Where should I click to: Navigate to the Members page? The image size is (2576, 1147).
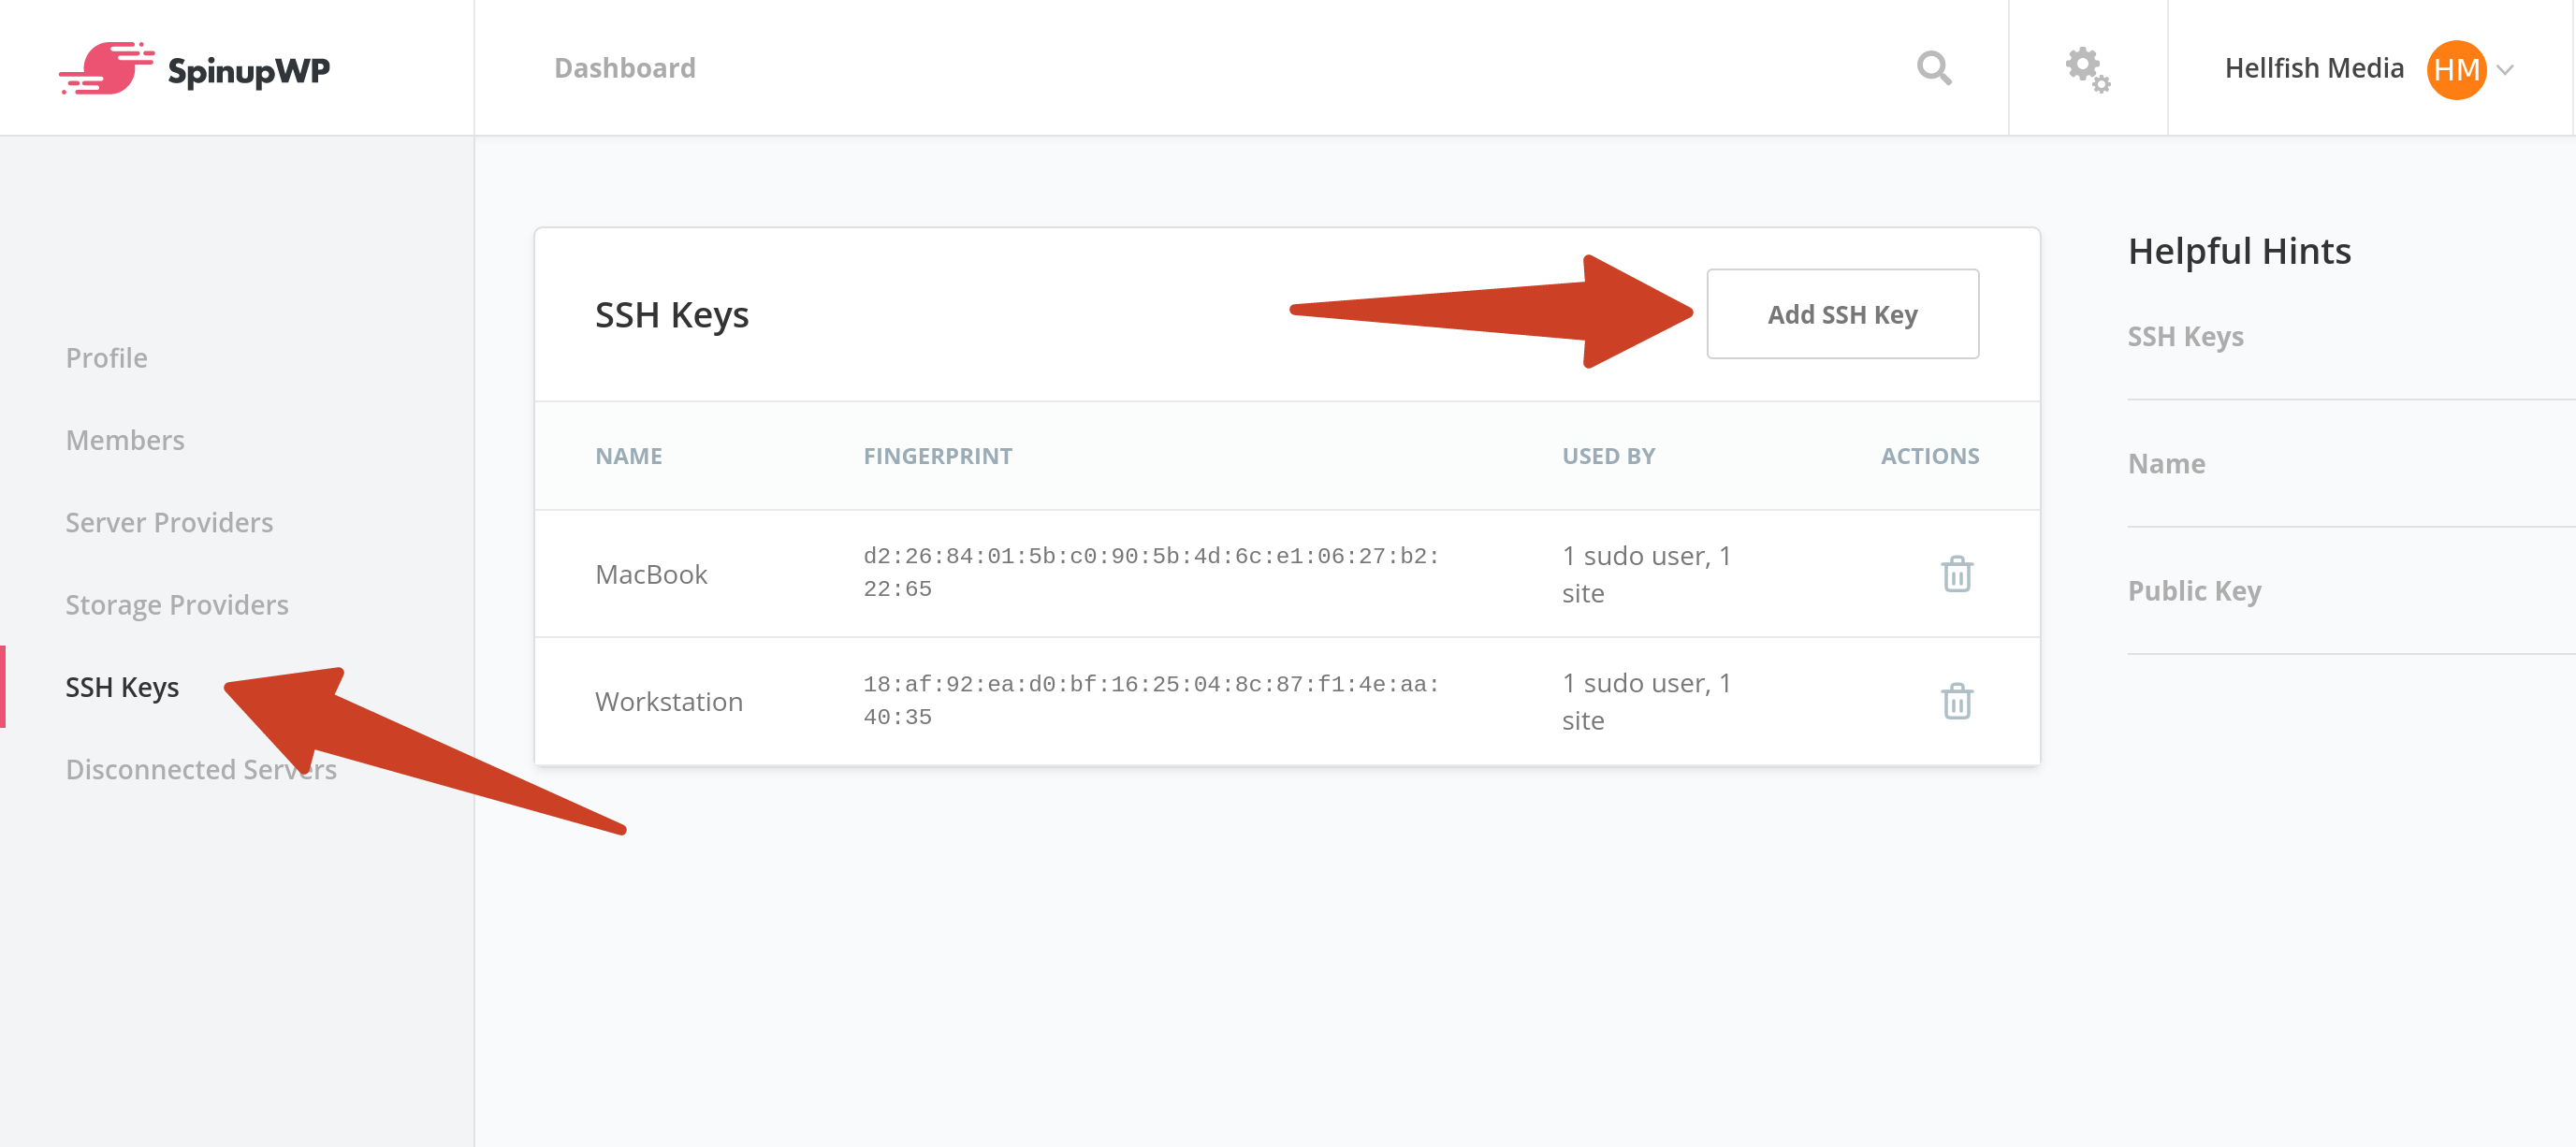tap(124, 439)
